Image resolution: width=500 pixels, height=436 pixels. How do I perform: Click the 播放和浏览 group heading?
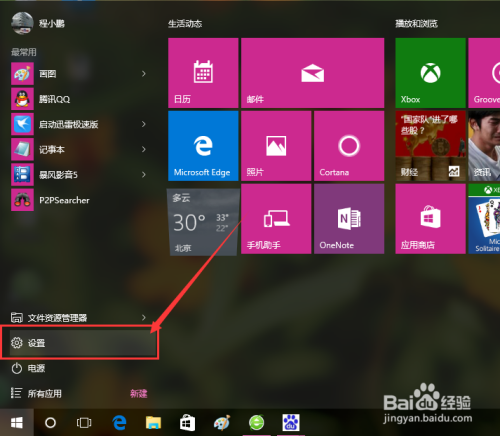point(416,24)
